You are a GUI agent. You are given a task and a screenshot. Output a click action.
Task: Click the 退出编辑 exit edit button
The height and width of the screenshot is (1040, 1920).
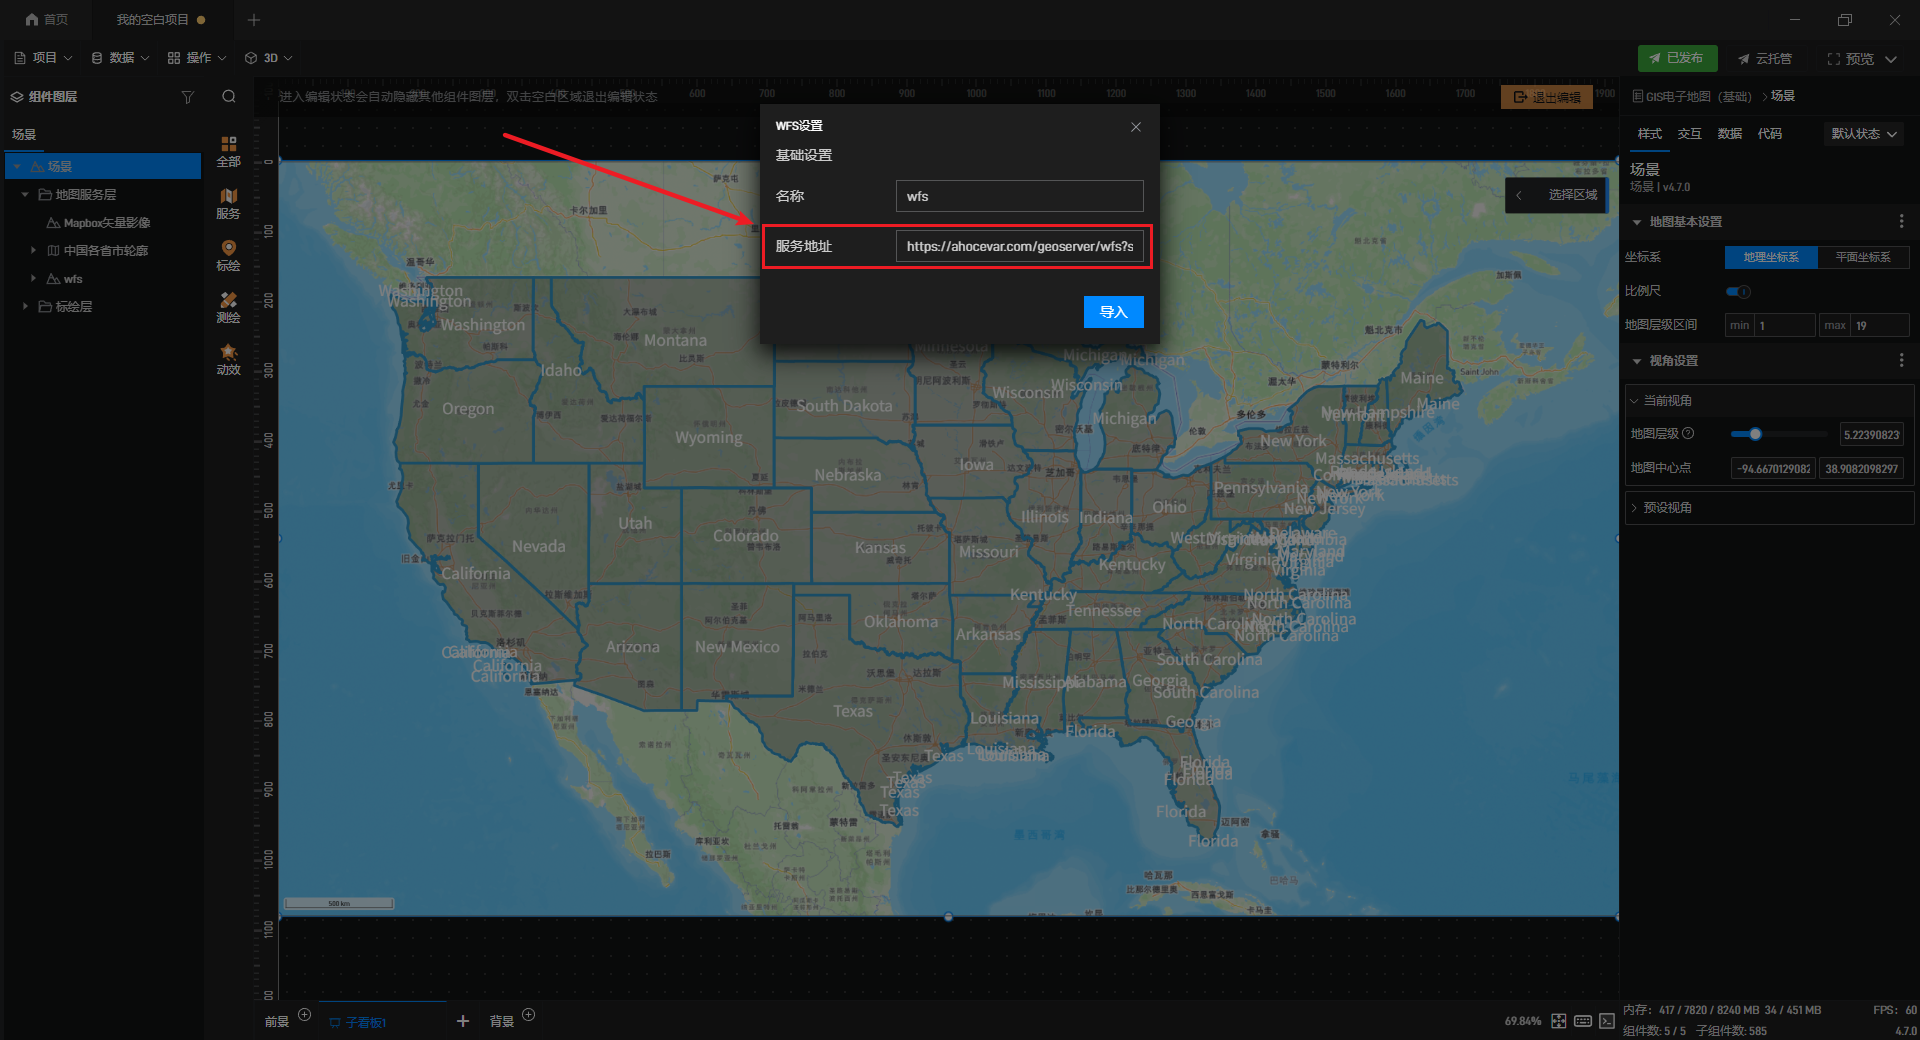tap(1546, 97)
